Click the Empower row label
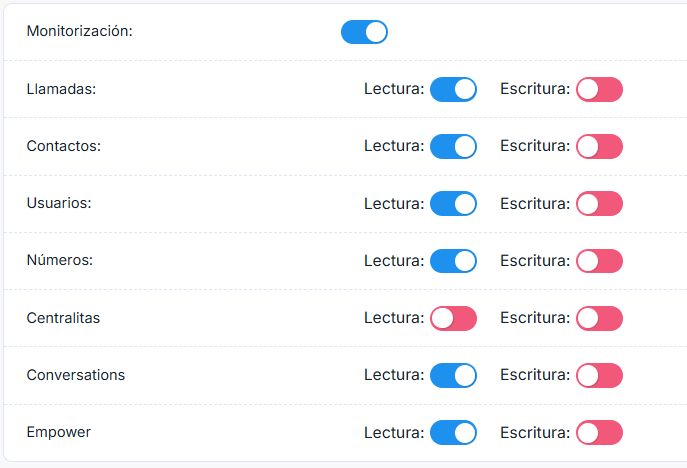This screenshot has width=687, height=468. pos(58,432)
